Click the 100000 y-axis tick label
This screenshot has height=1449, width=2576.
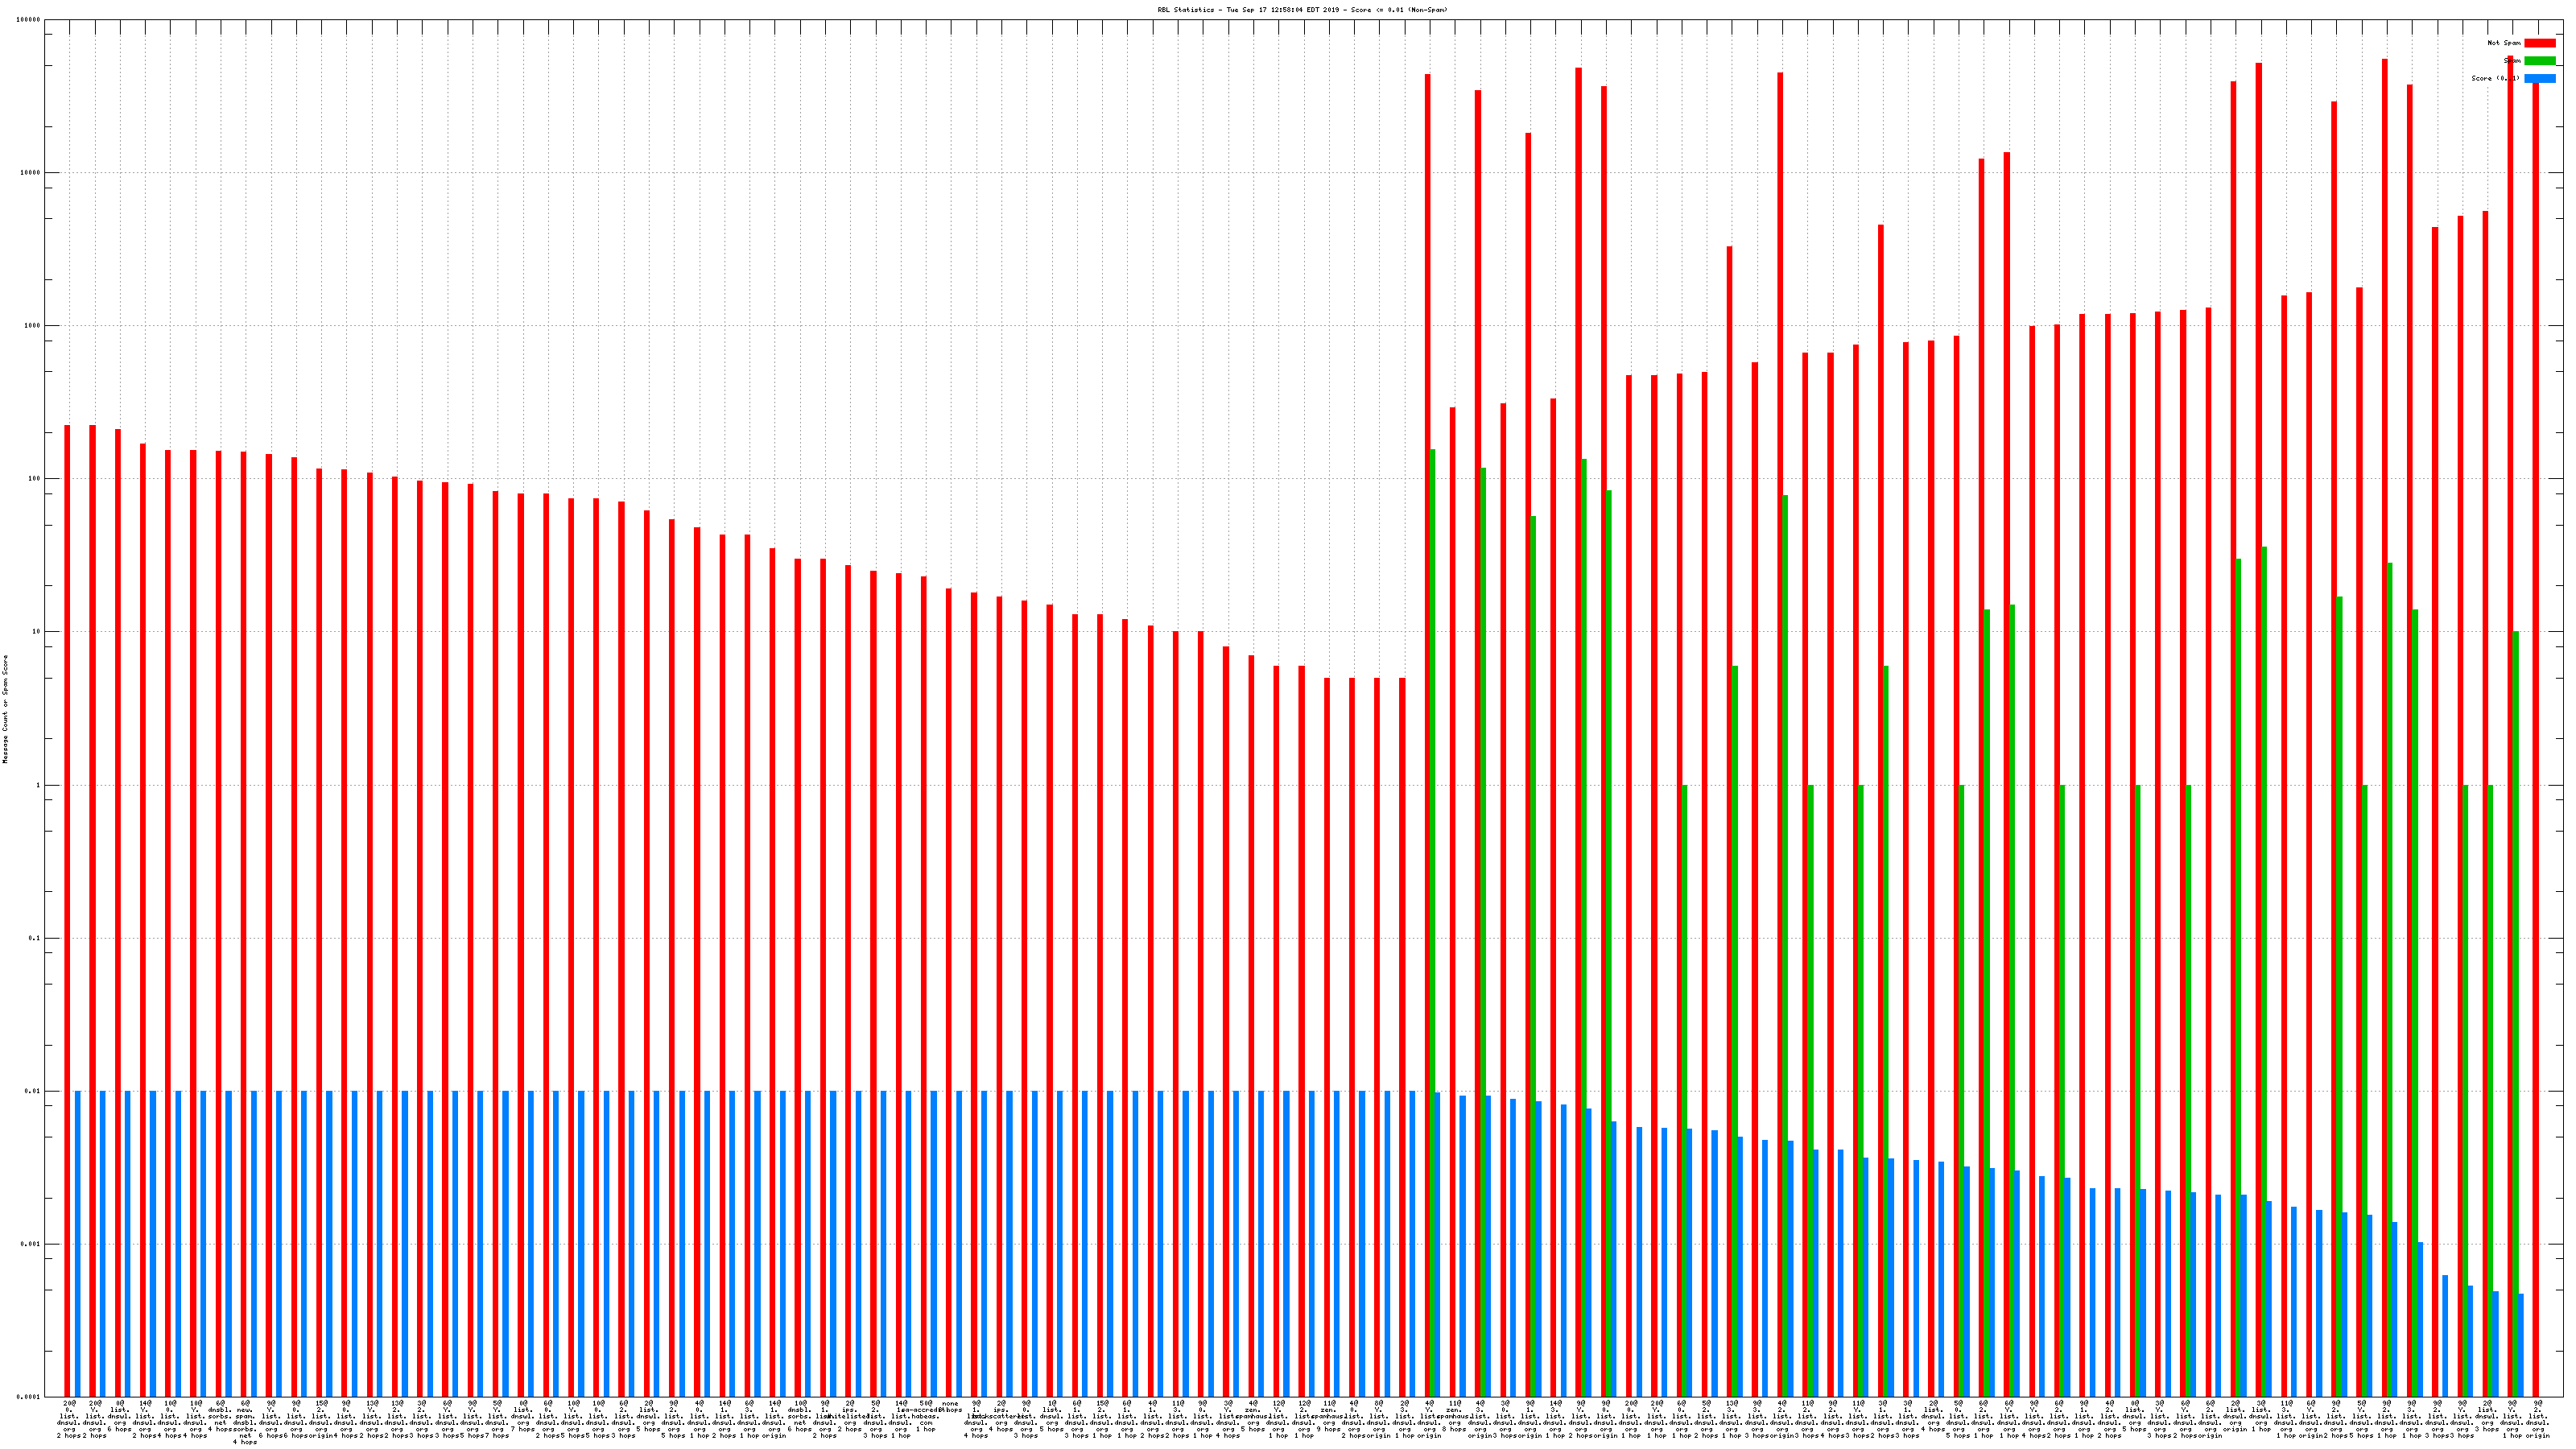tap(30, 20)
